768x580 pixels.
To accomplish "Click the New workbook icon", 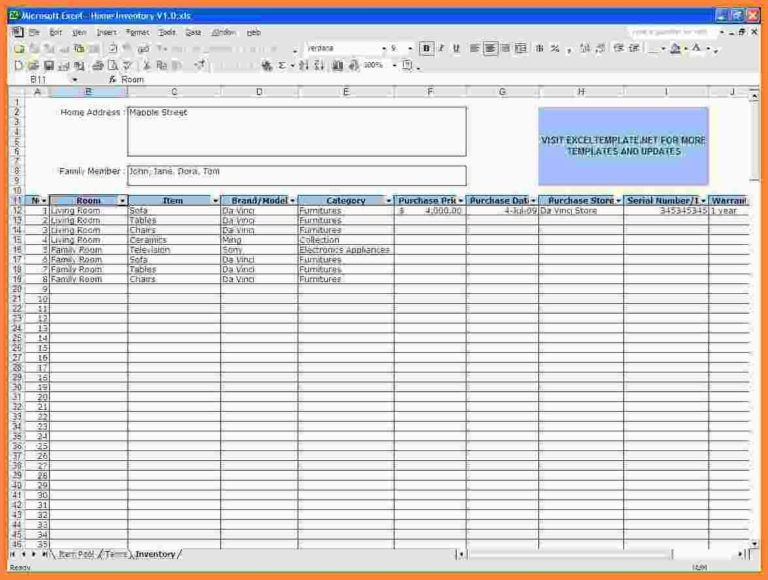I will click(19, 66).
